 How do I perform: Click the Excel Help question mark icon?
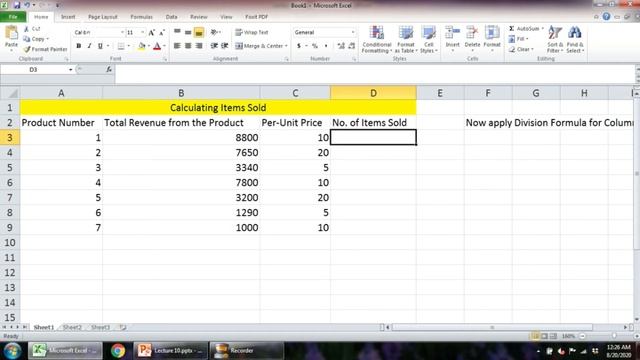coord(606,17)
